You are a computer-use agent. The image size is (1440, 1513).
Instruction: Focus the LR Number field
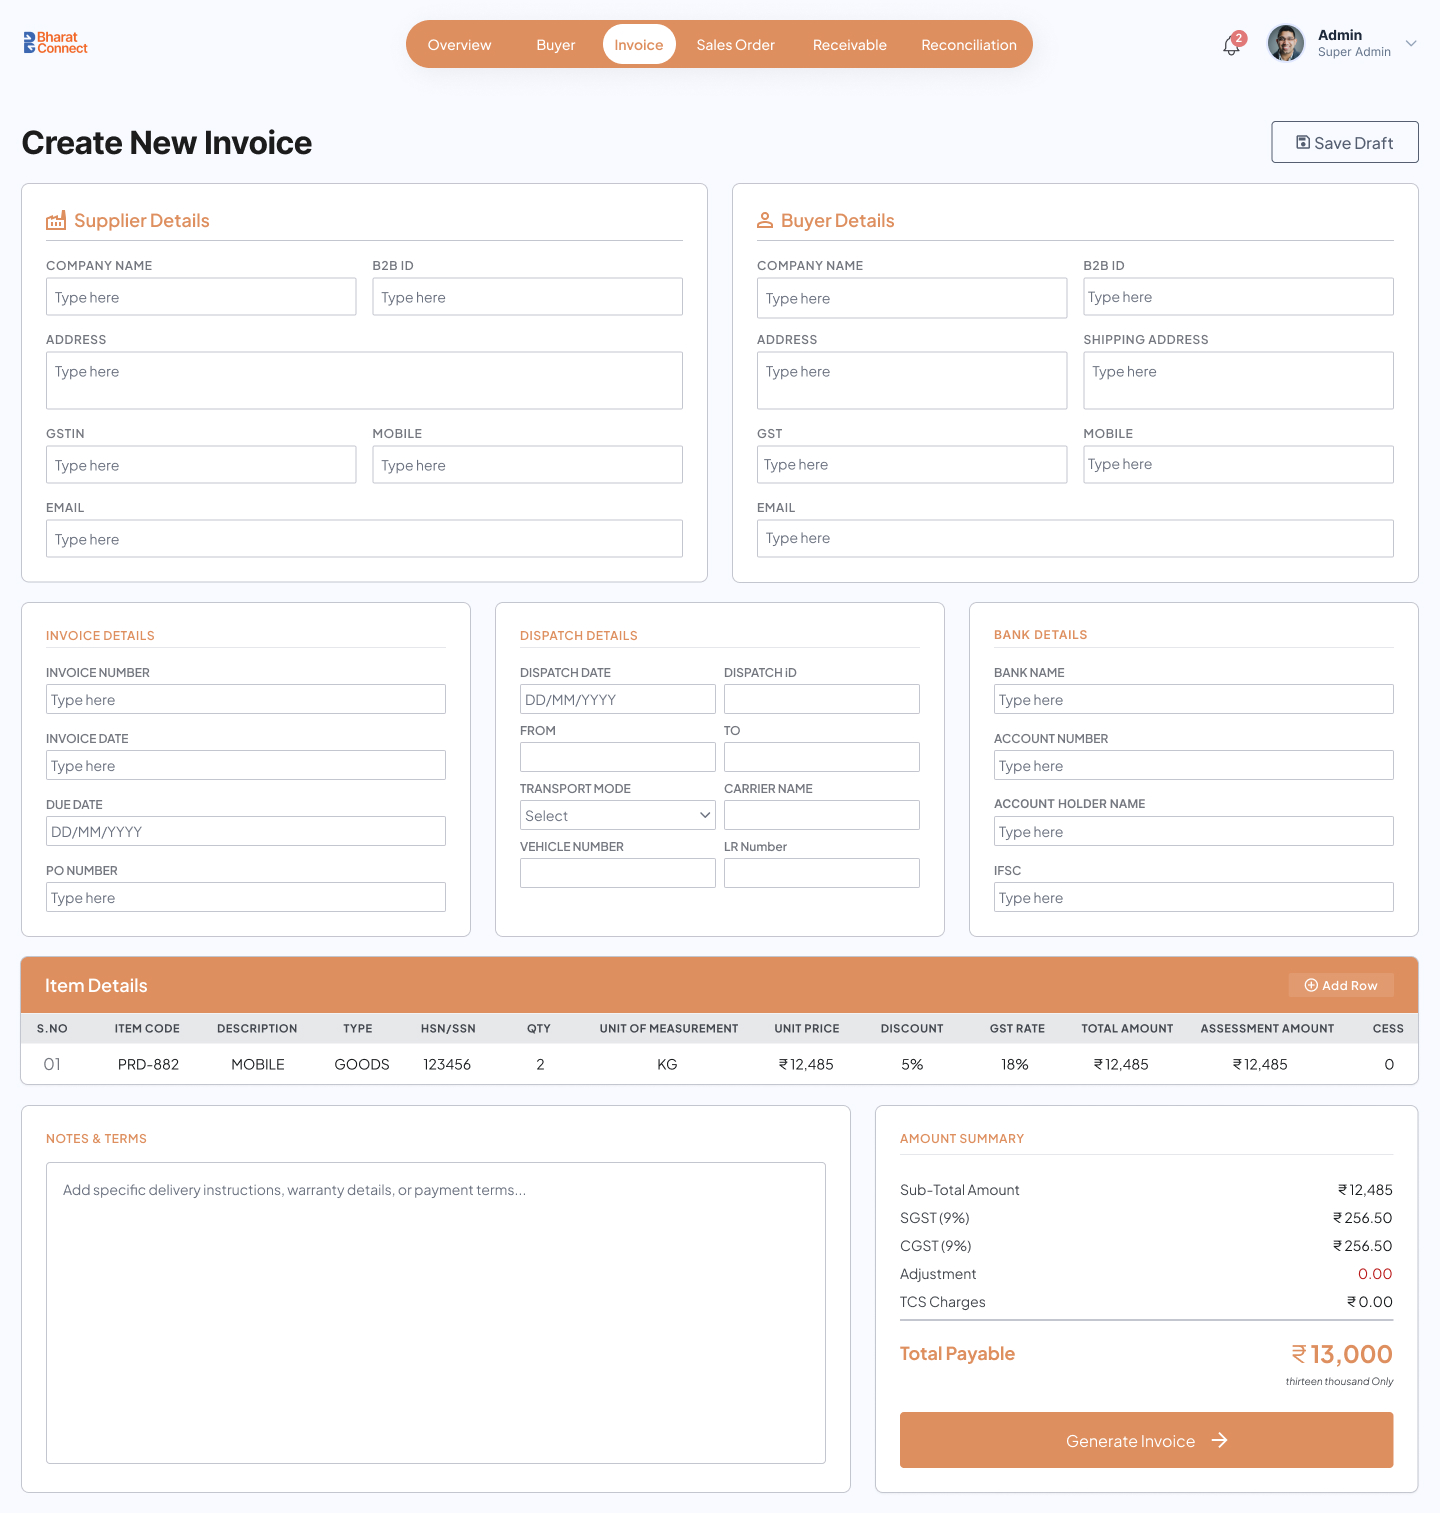click(822, 873)
